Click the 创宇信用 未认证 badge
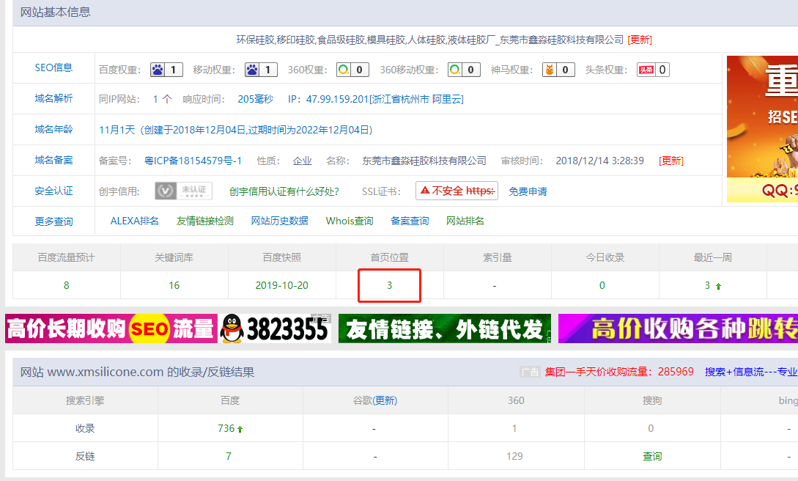798x481 pixels. point(184,191)
